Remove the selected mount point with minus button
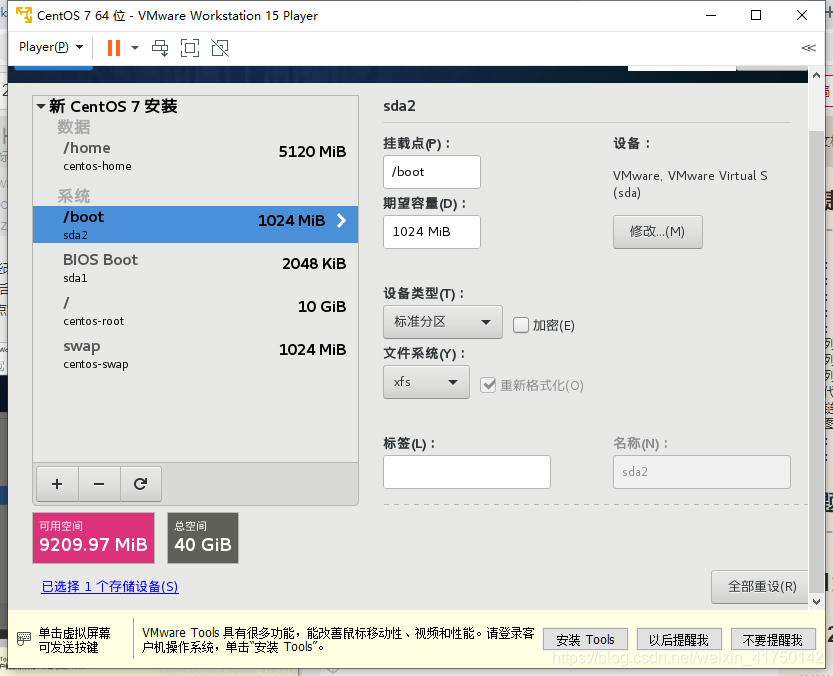The image size is (833, 676). [x=99, y=484]
